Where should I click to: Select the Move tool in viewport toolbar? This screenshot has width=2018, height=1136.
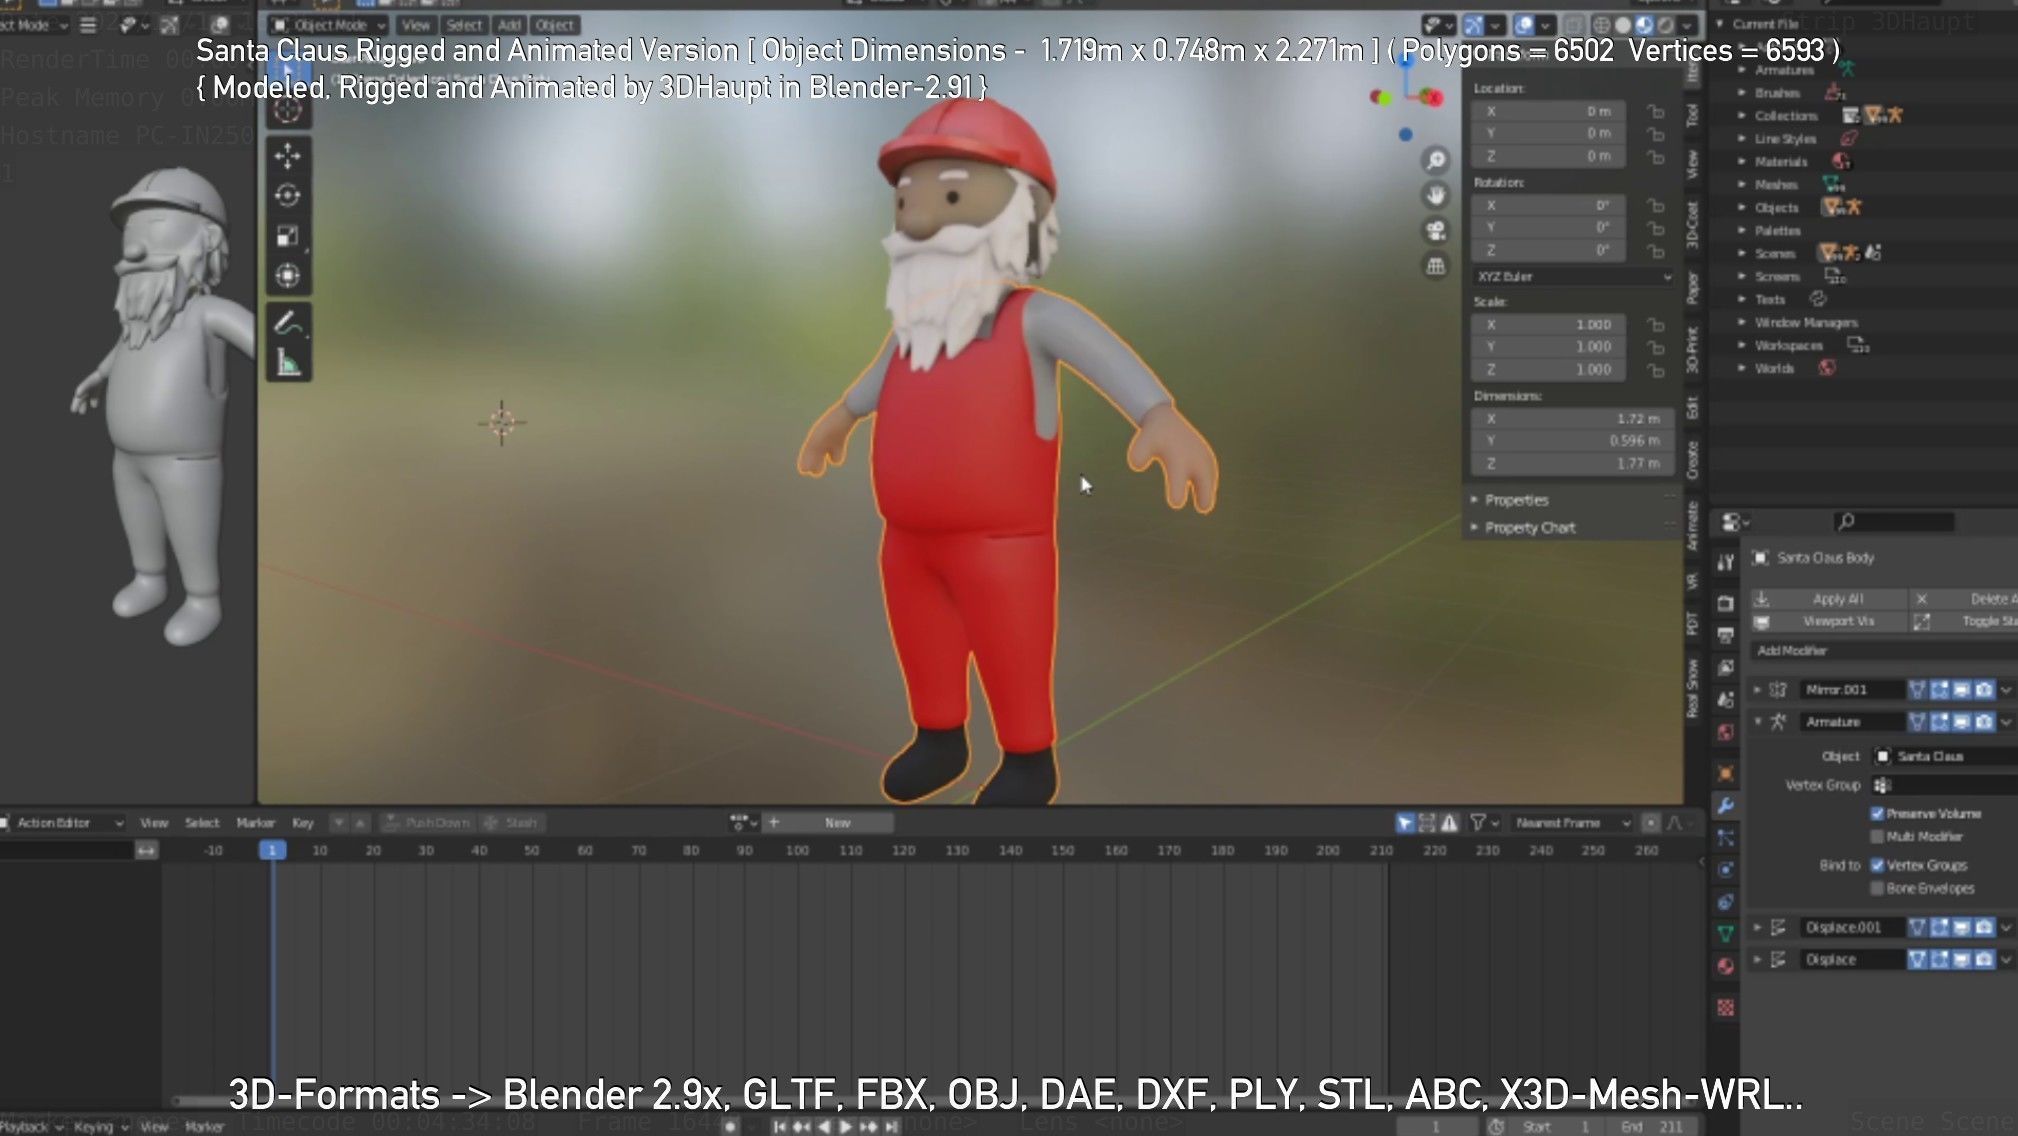(x=288, y=156)
